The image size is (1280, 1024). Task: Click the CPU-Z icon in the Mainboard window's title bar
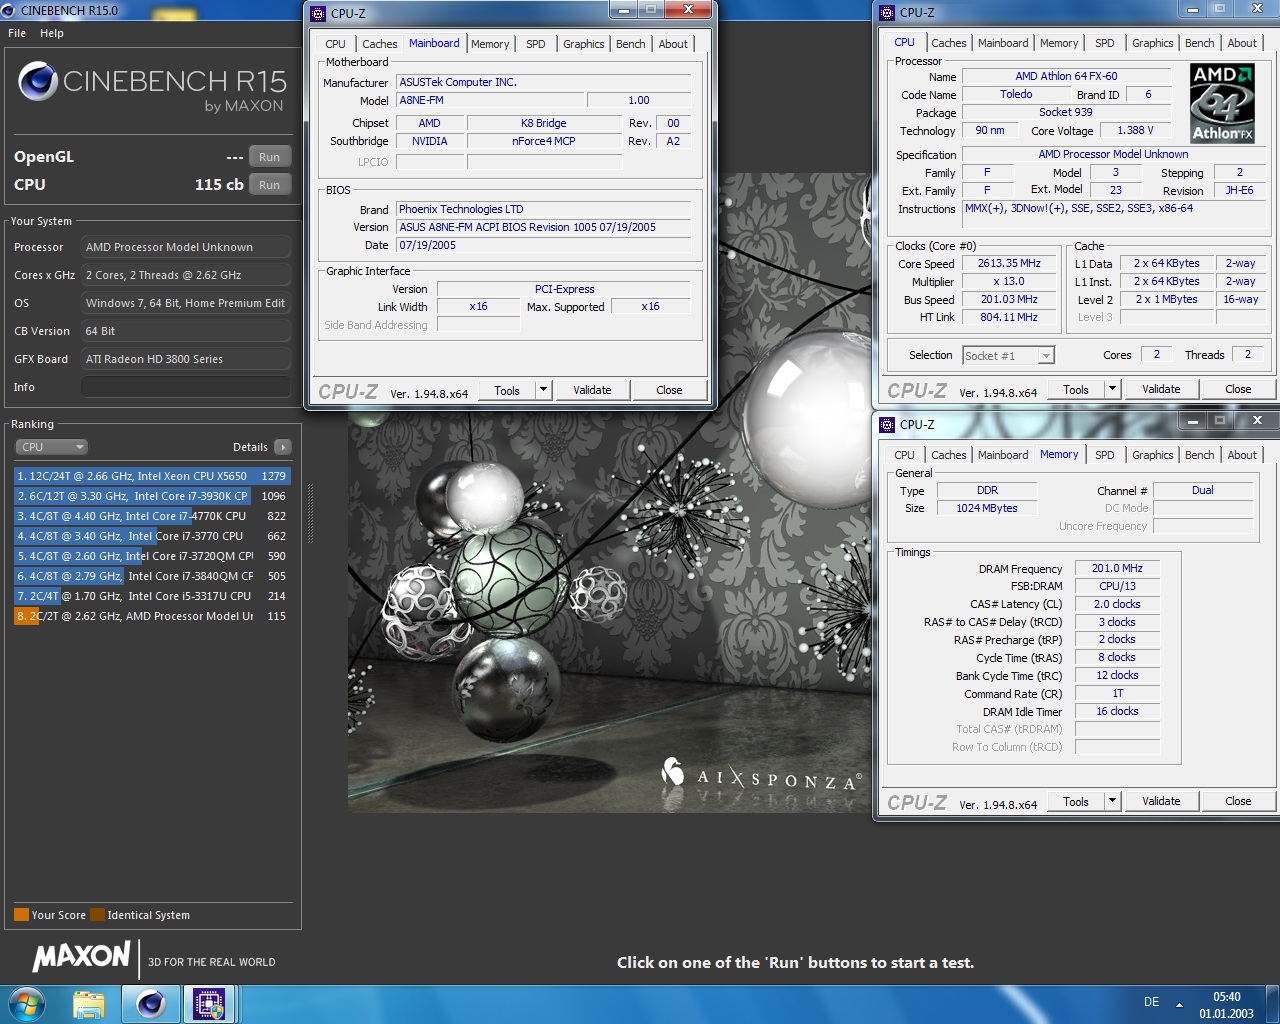coord(318,14)
